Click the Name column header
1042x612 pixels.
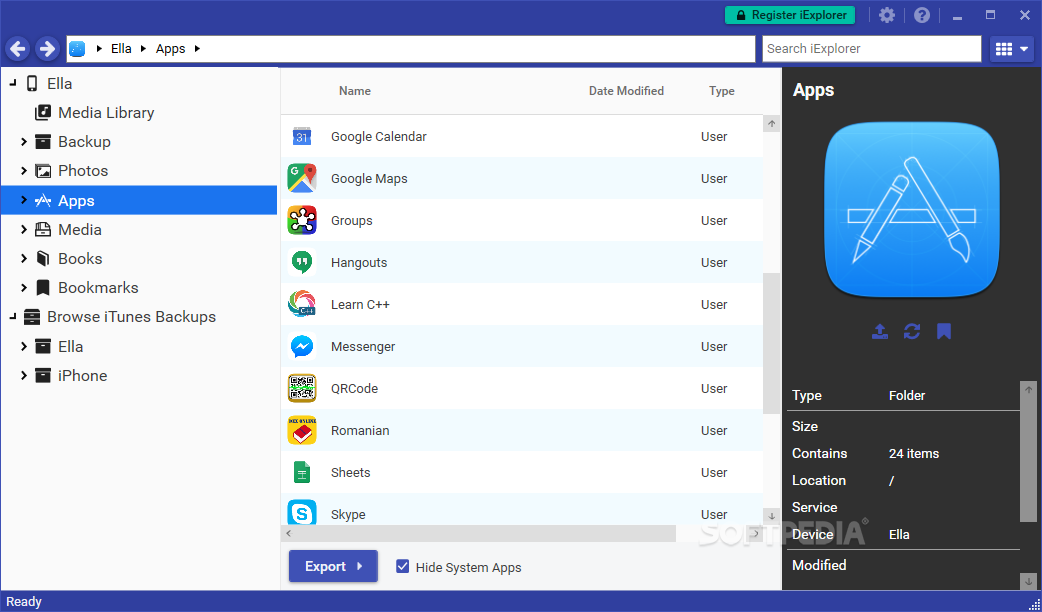click(x=355, y=91)
